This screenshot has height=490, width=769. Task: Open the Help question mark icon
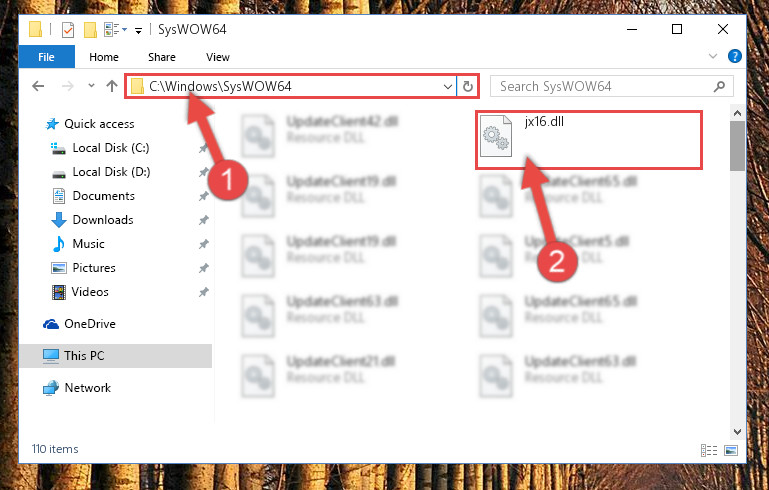coord(735,56)
